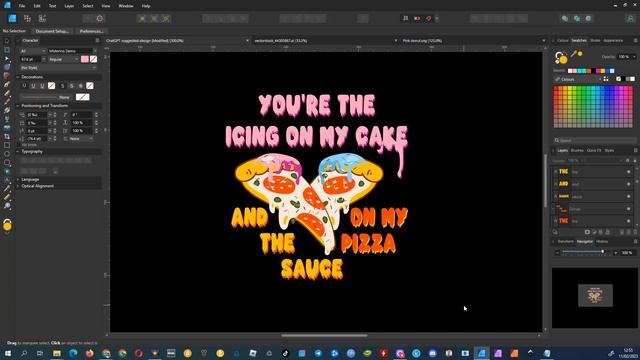The width and height of the screenshot is (640, 360).
Task: Select the Artboard tool
Action: [7, 50]
